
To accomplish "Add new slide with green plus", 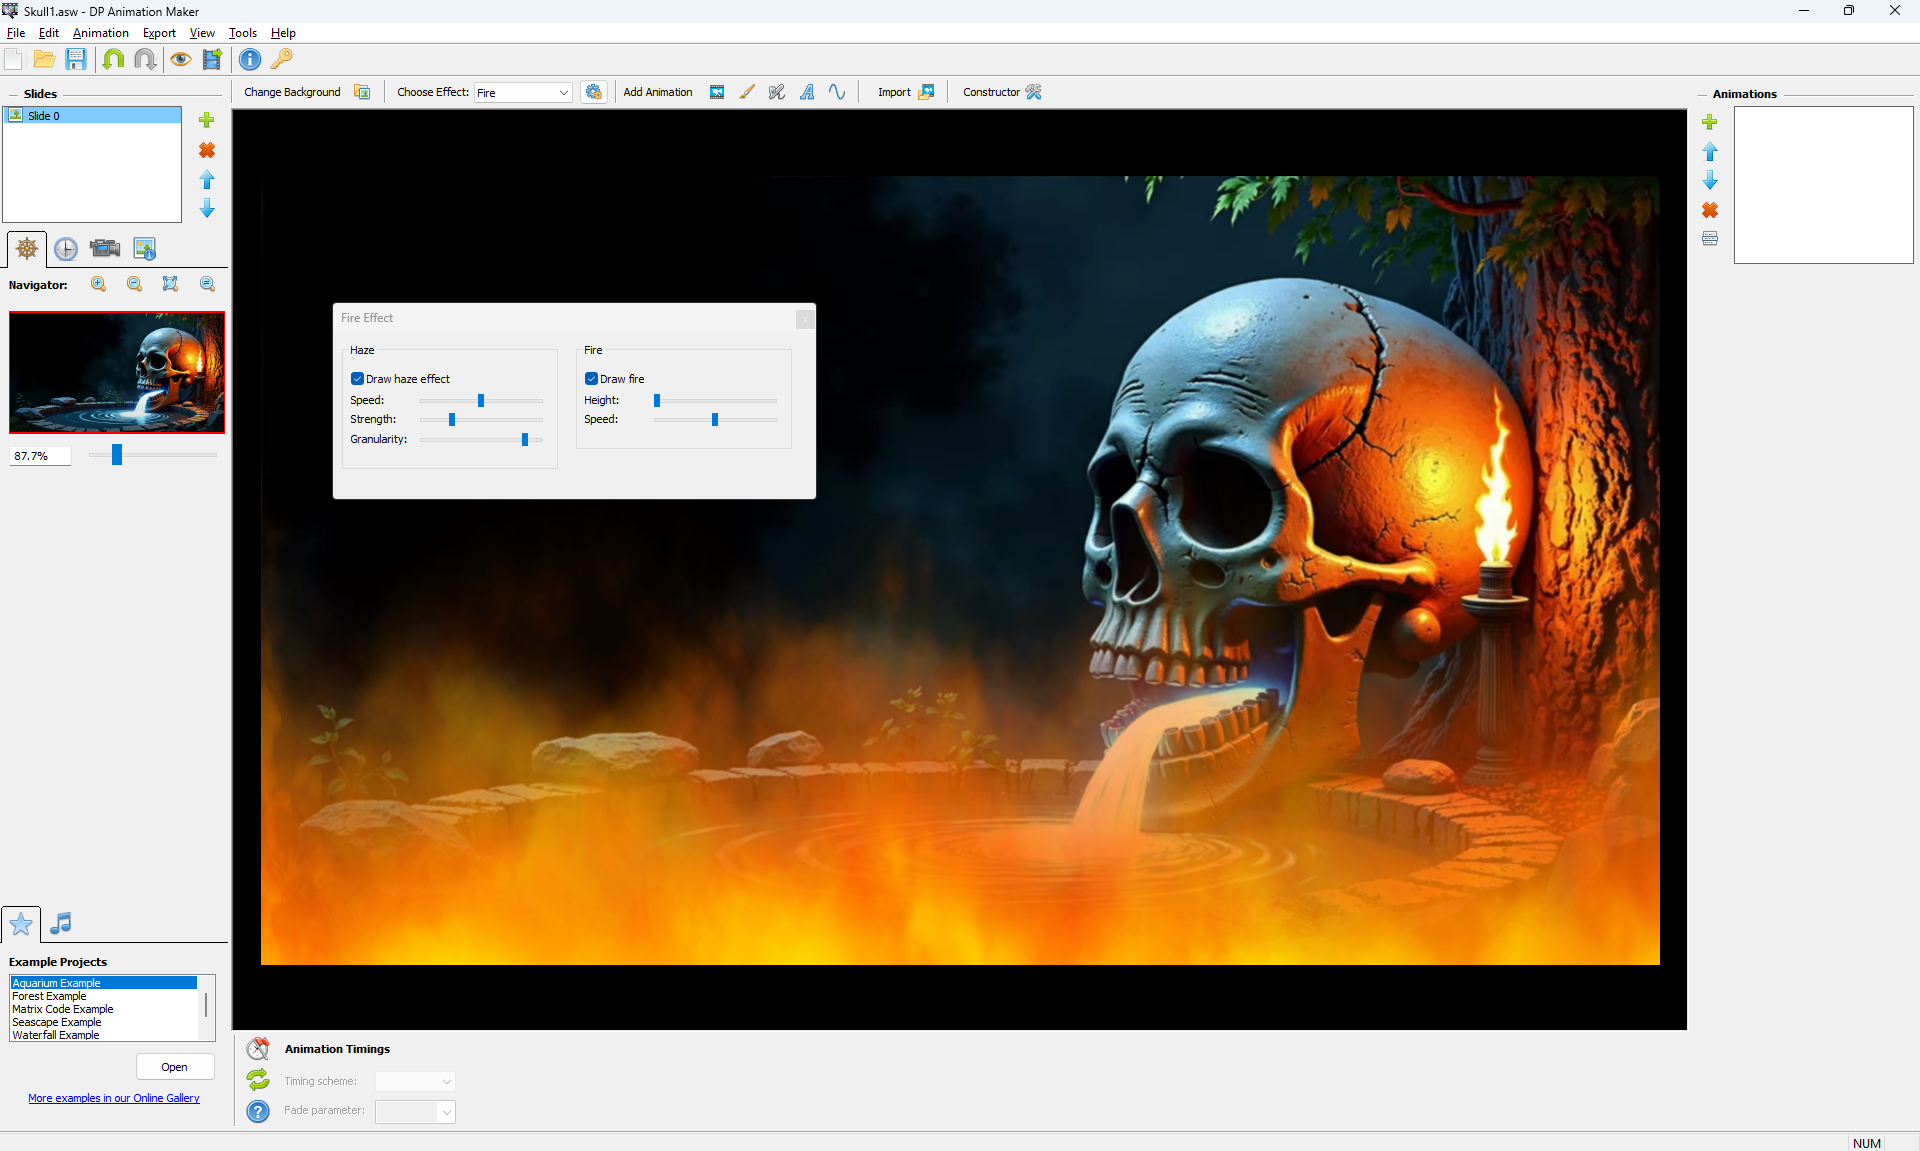I will (x=207, y=120).
